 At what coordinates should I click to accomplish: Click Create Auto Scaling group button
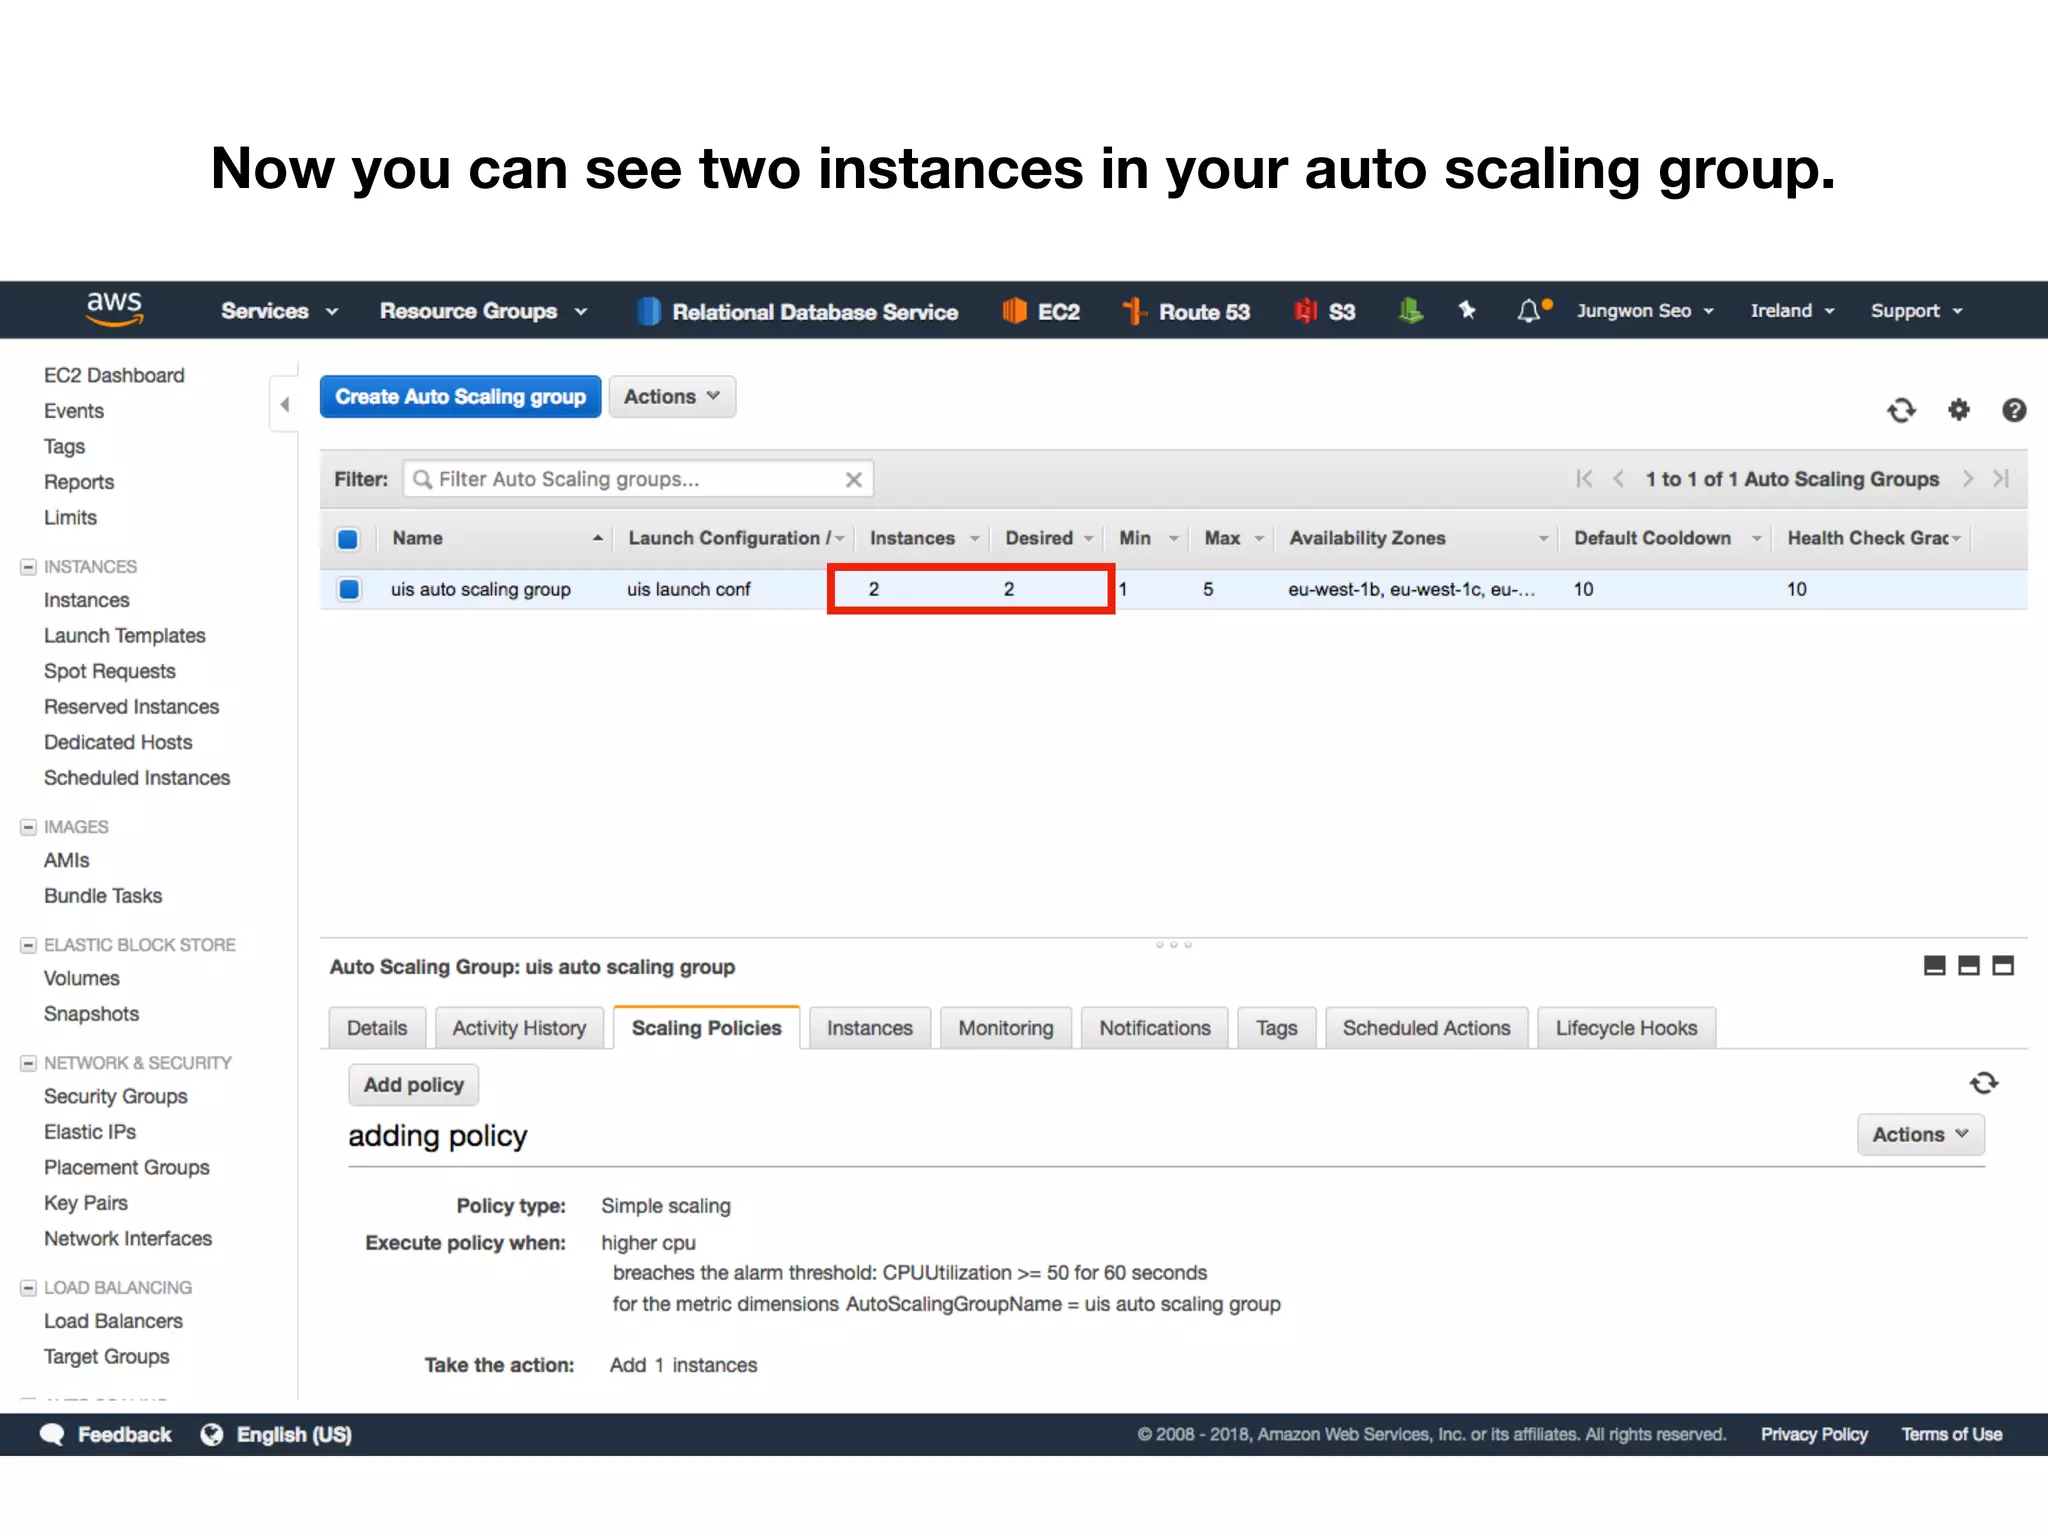pyautogui.click(x=461, y=397)
